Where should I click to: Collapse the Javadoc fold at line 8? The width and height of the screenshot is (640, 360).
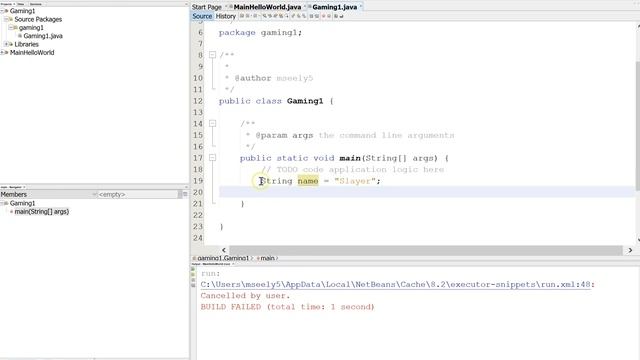[x=212, y=55]
